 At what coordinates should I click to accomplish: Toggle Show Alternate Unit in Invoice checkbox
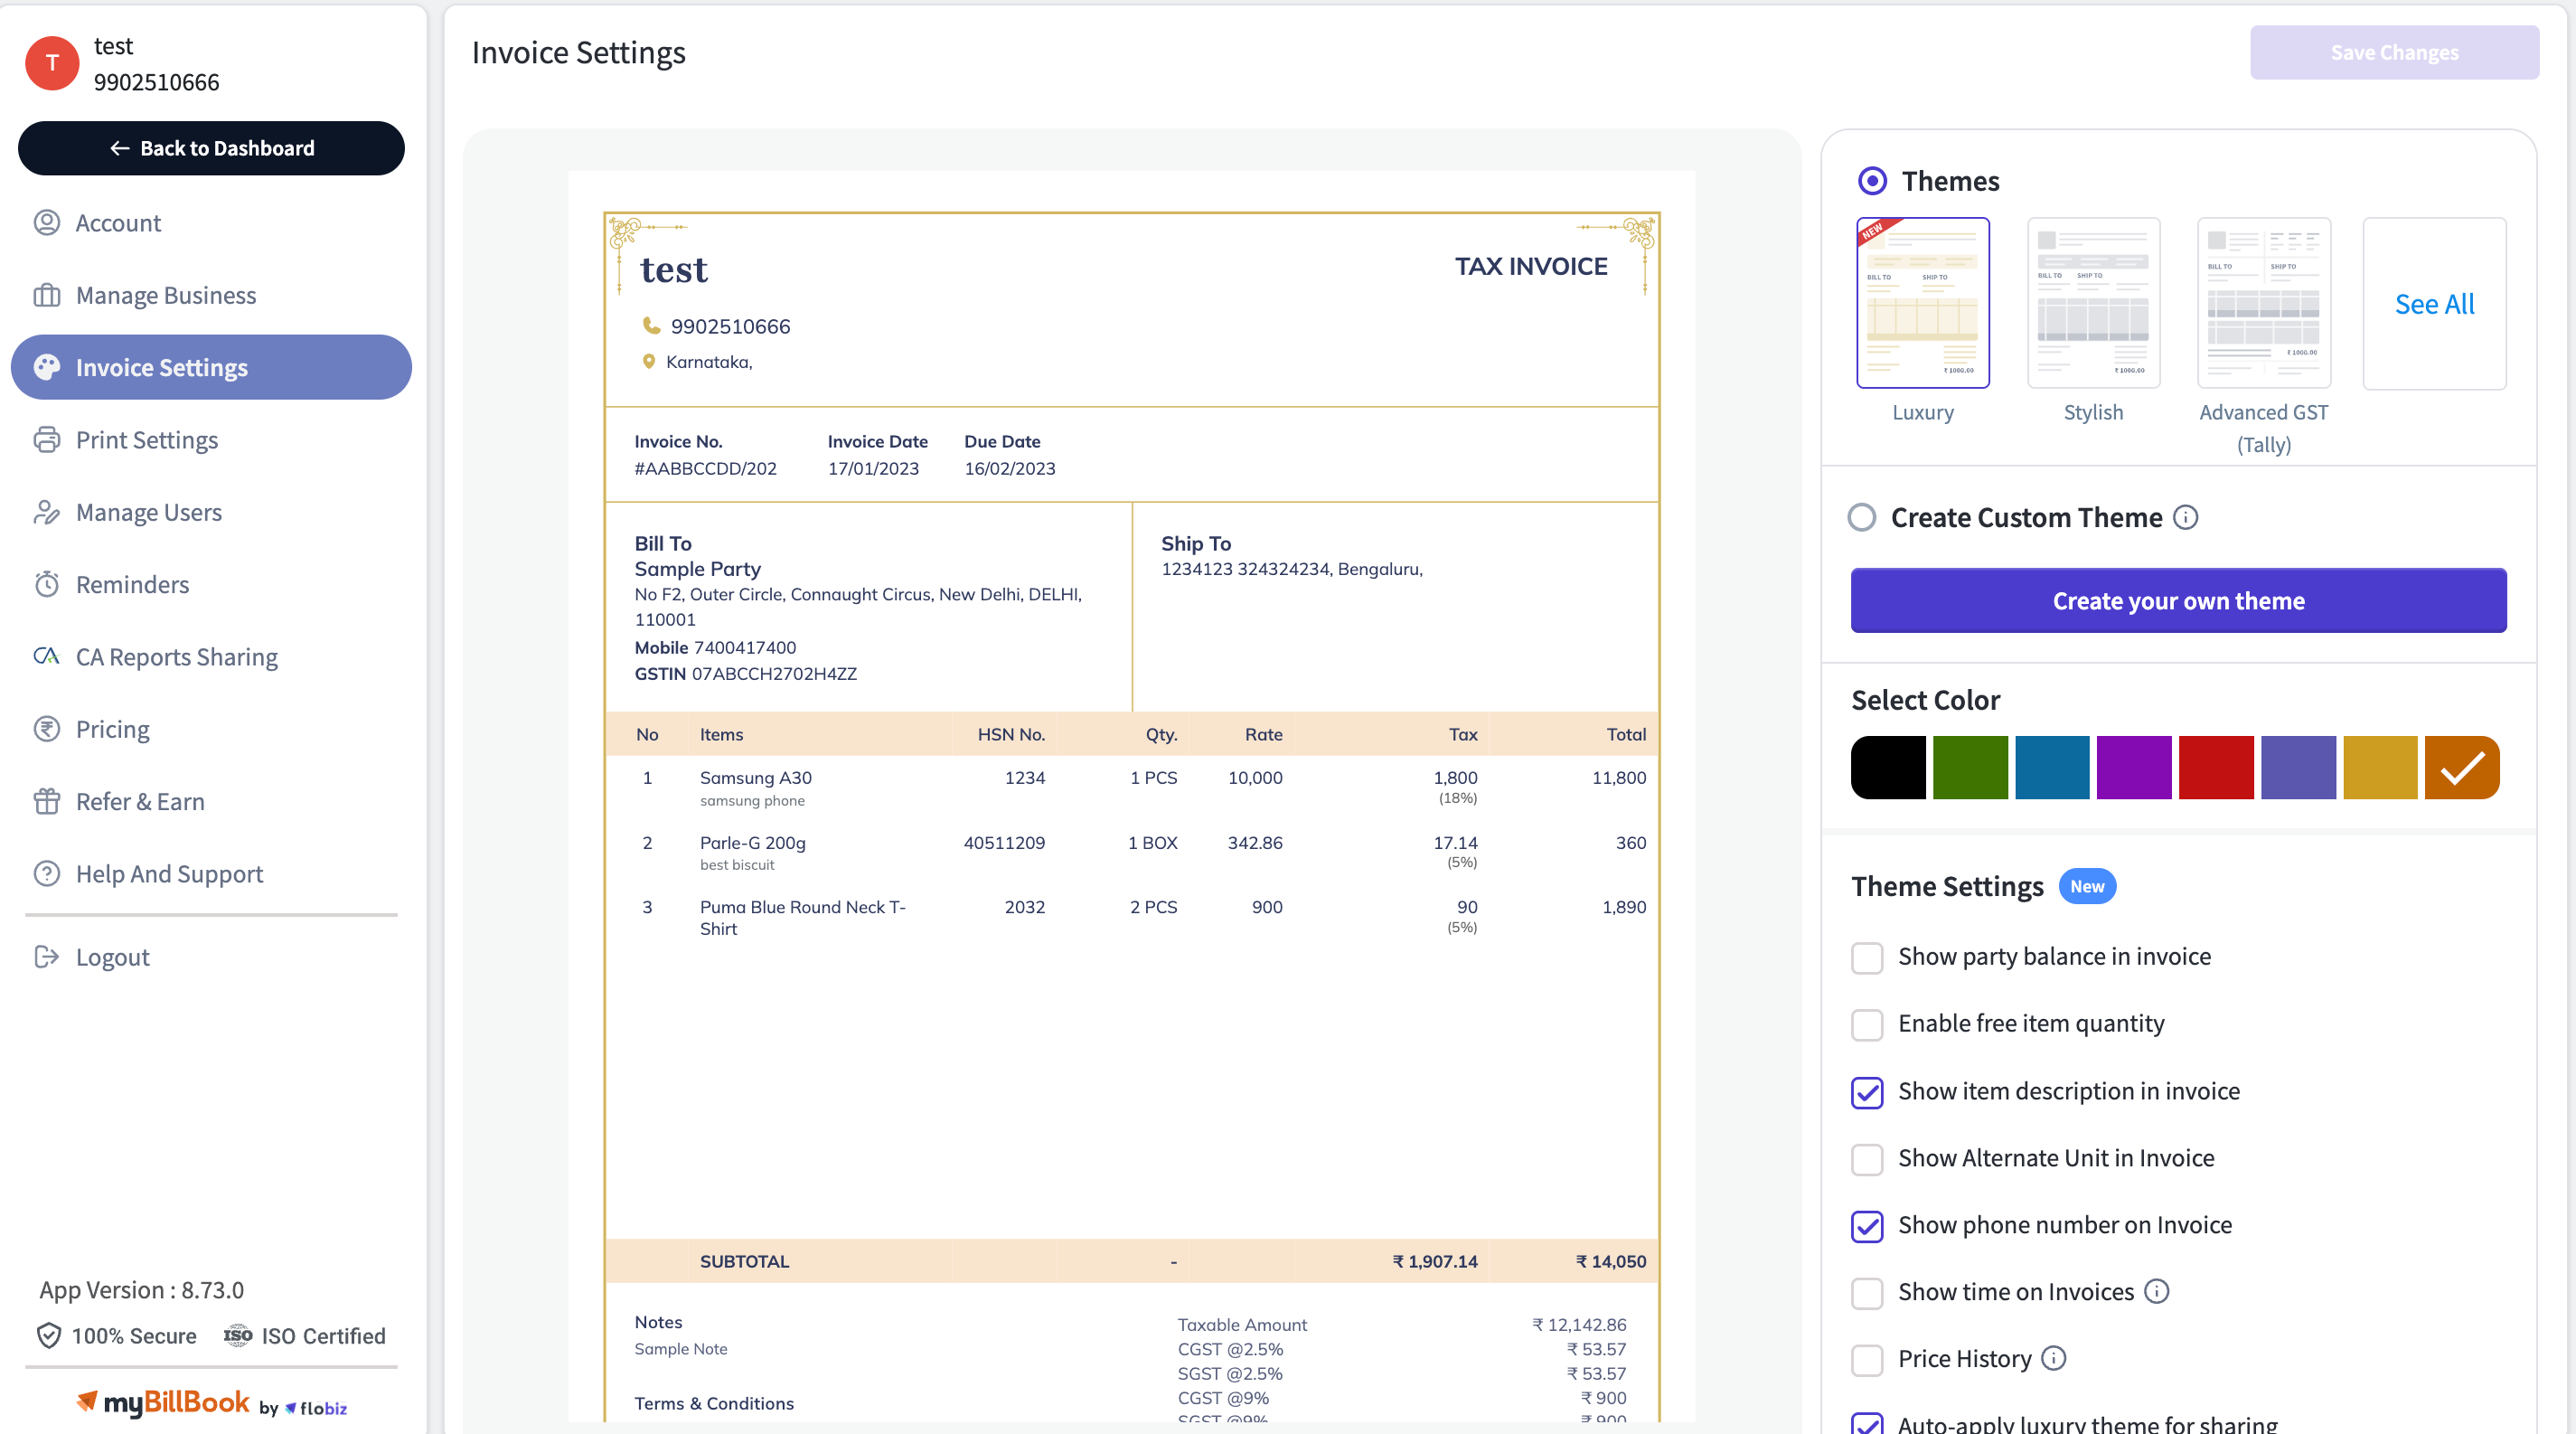[1867, 1159]
